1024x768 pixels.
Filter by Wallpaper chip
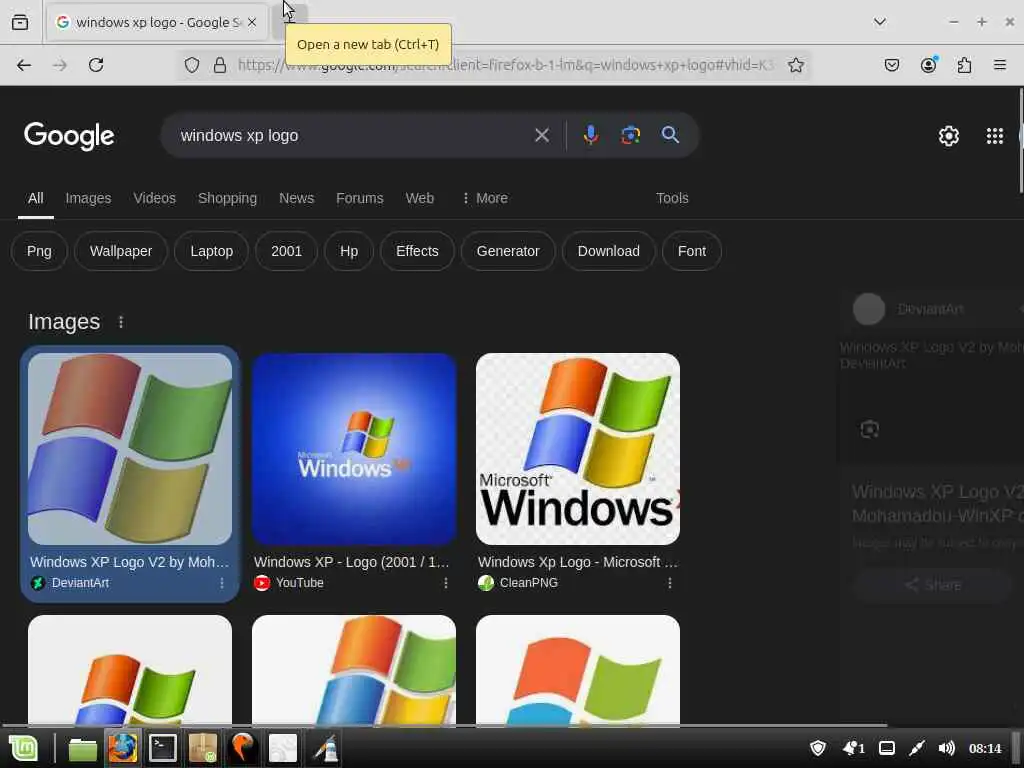[x=121, y=251]
